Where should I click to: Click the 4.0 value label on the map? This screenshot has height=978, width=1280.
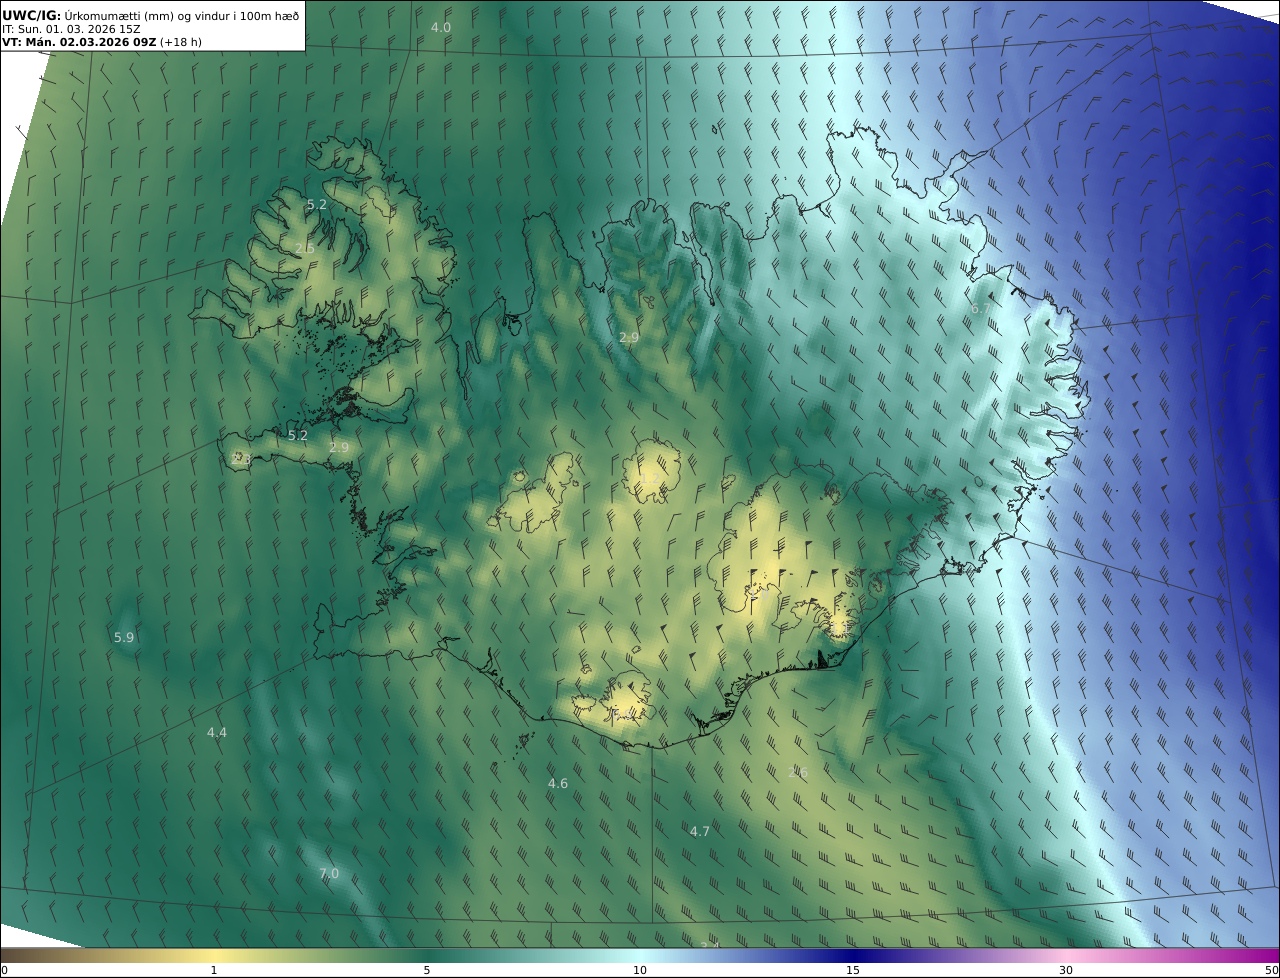click(441, 27)
